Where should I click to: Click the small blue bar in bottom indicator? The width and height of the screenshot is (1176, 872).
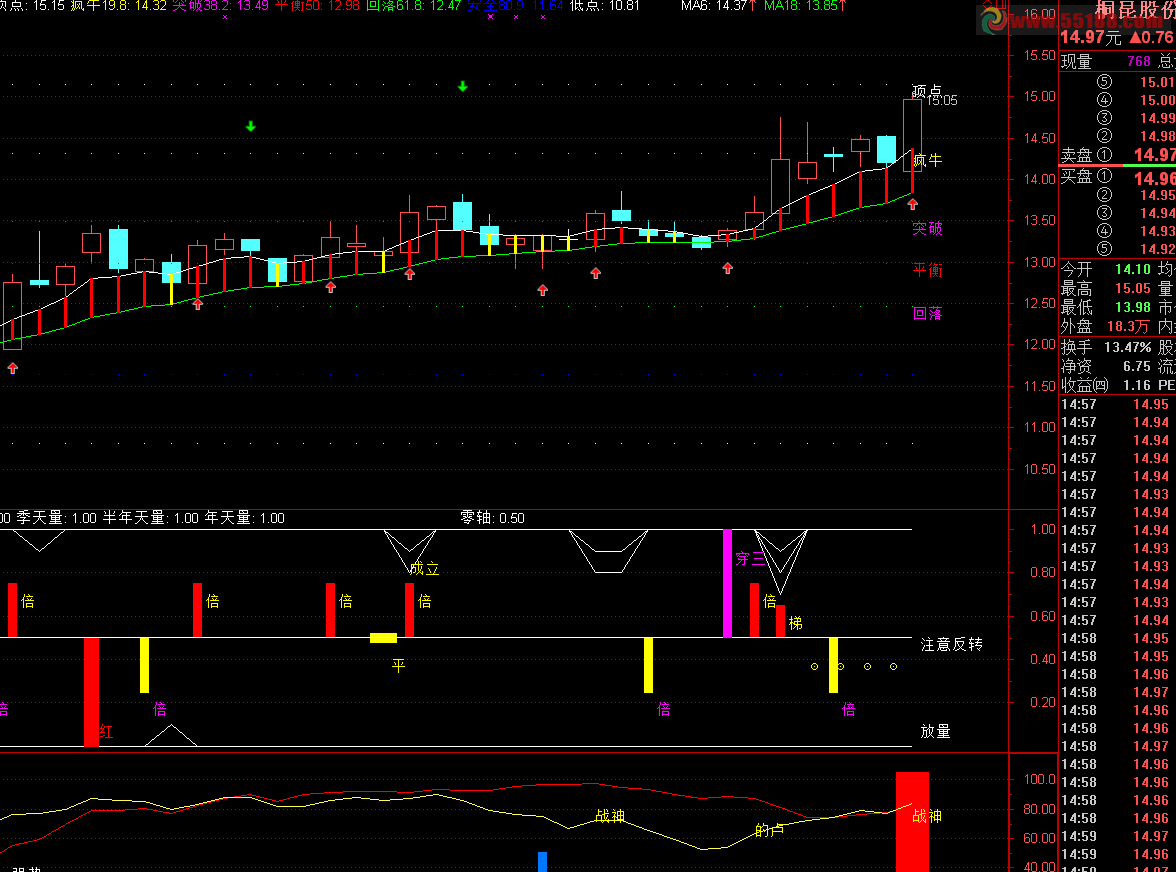click(542, 862)
